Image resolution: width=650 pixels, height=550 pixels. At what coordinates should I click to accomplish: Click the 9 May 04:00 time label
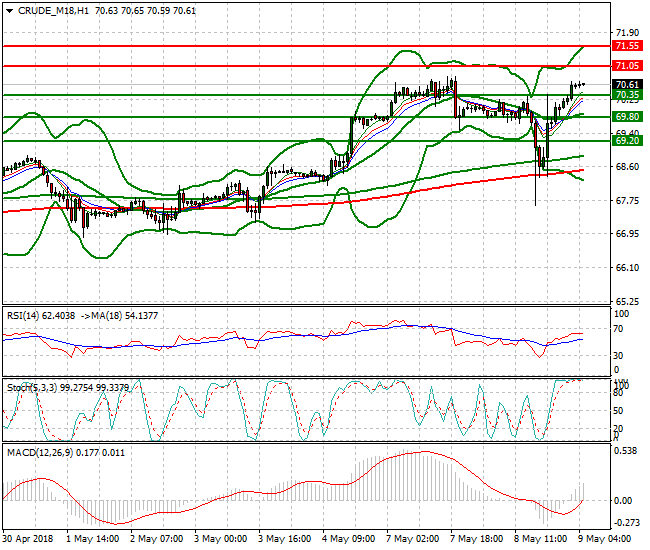pyautogui.click(x=609, y=539)
